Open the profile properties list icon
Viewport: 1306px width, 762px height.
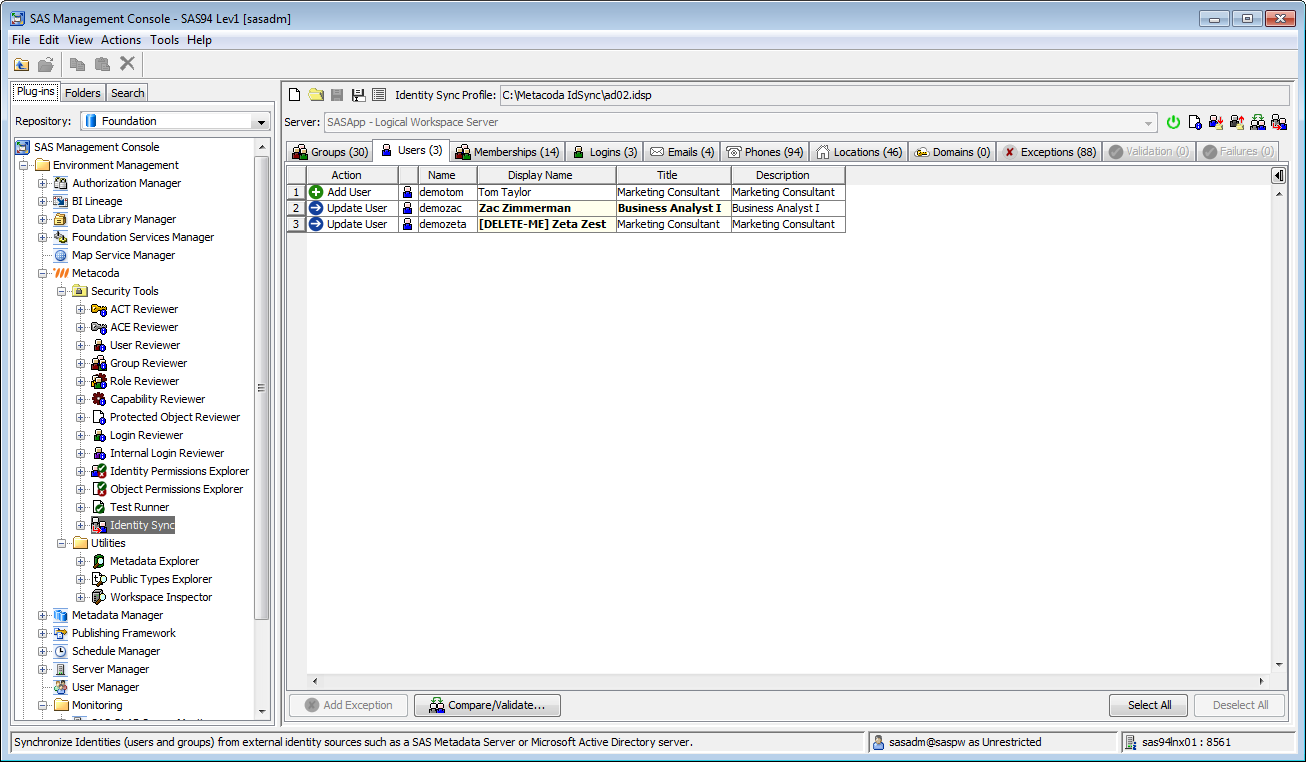pos(379,95)
